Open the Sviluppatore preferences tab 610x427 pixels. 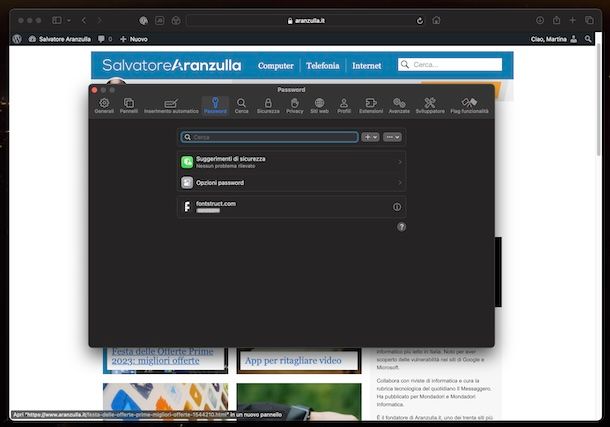point(430,106)
